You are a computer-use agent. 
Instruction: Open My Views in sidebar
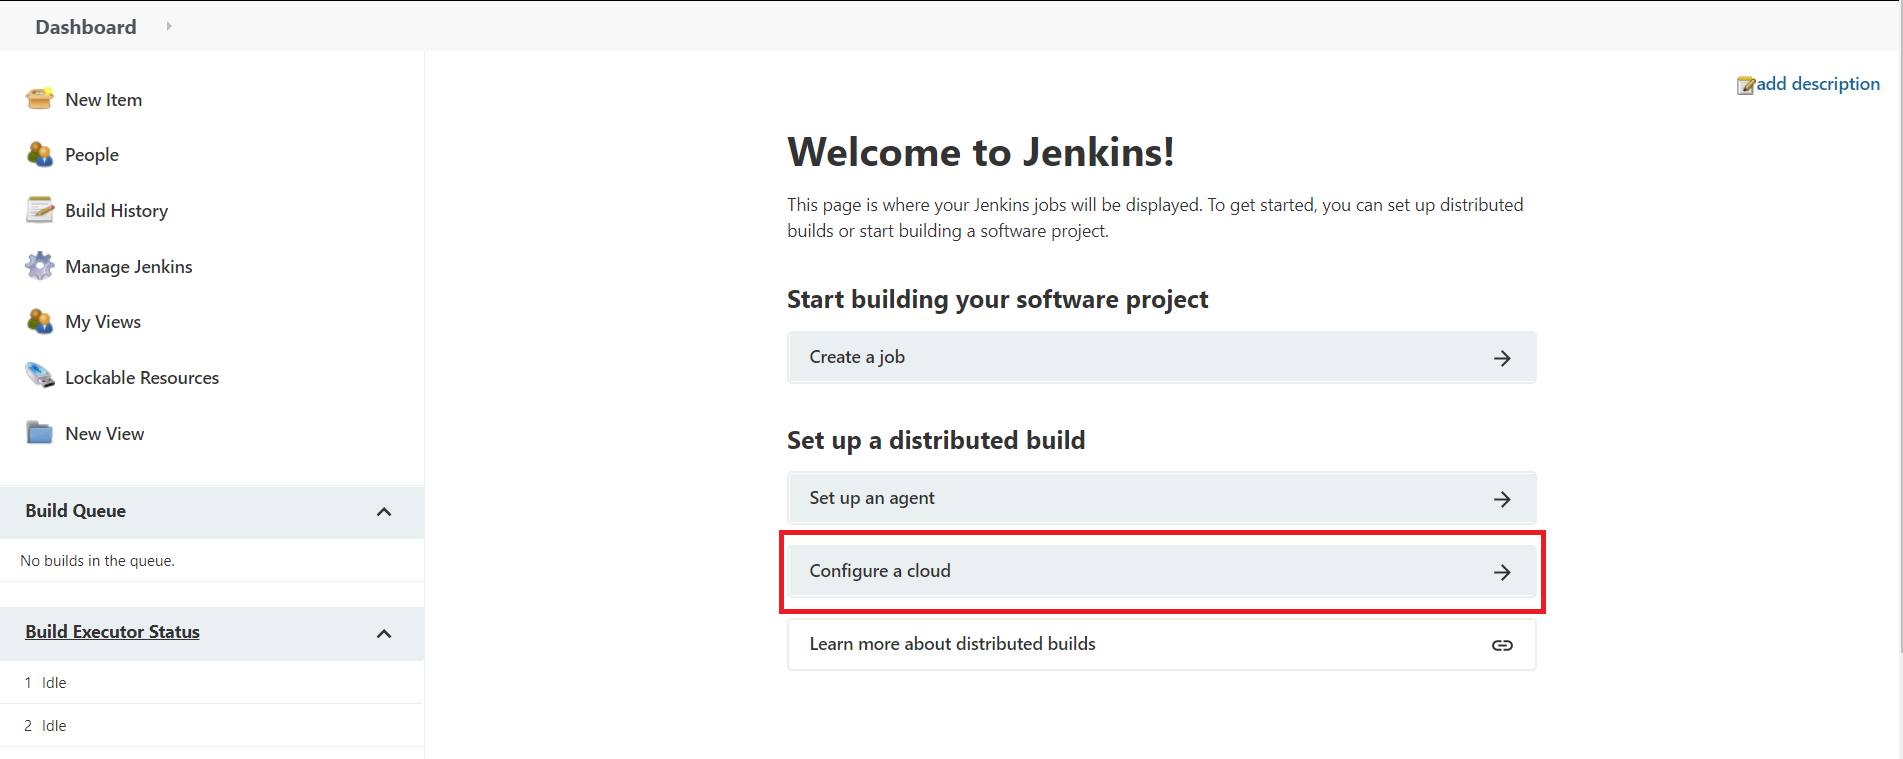(x=103, y=321)
